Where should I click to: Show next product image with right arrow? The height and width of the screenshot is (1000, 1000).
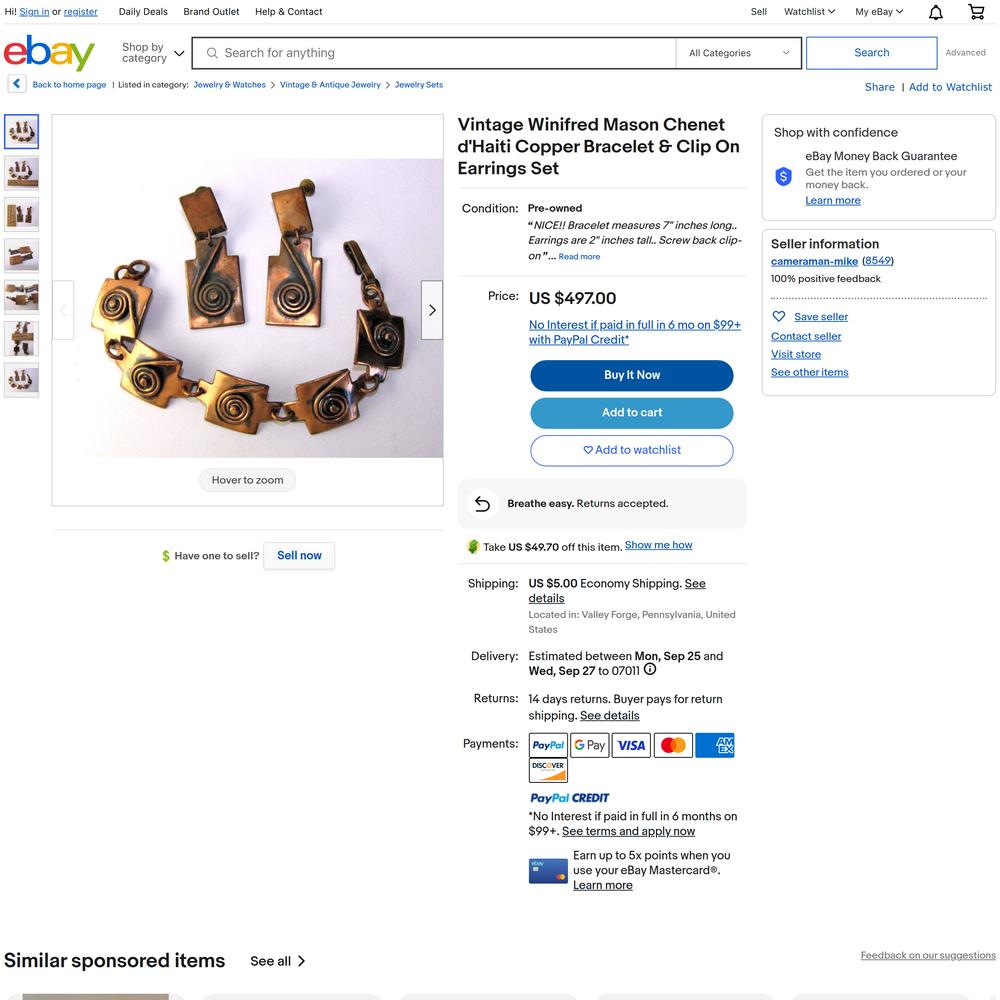tap(432, 310)
